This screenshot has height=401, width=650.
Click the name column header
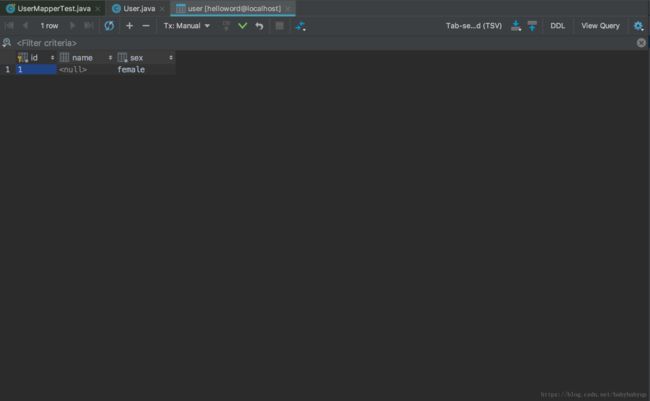click(x=86, y=58)
